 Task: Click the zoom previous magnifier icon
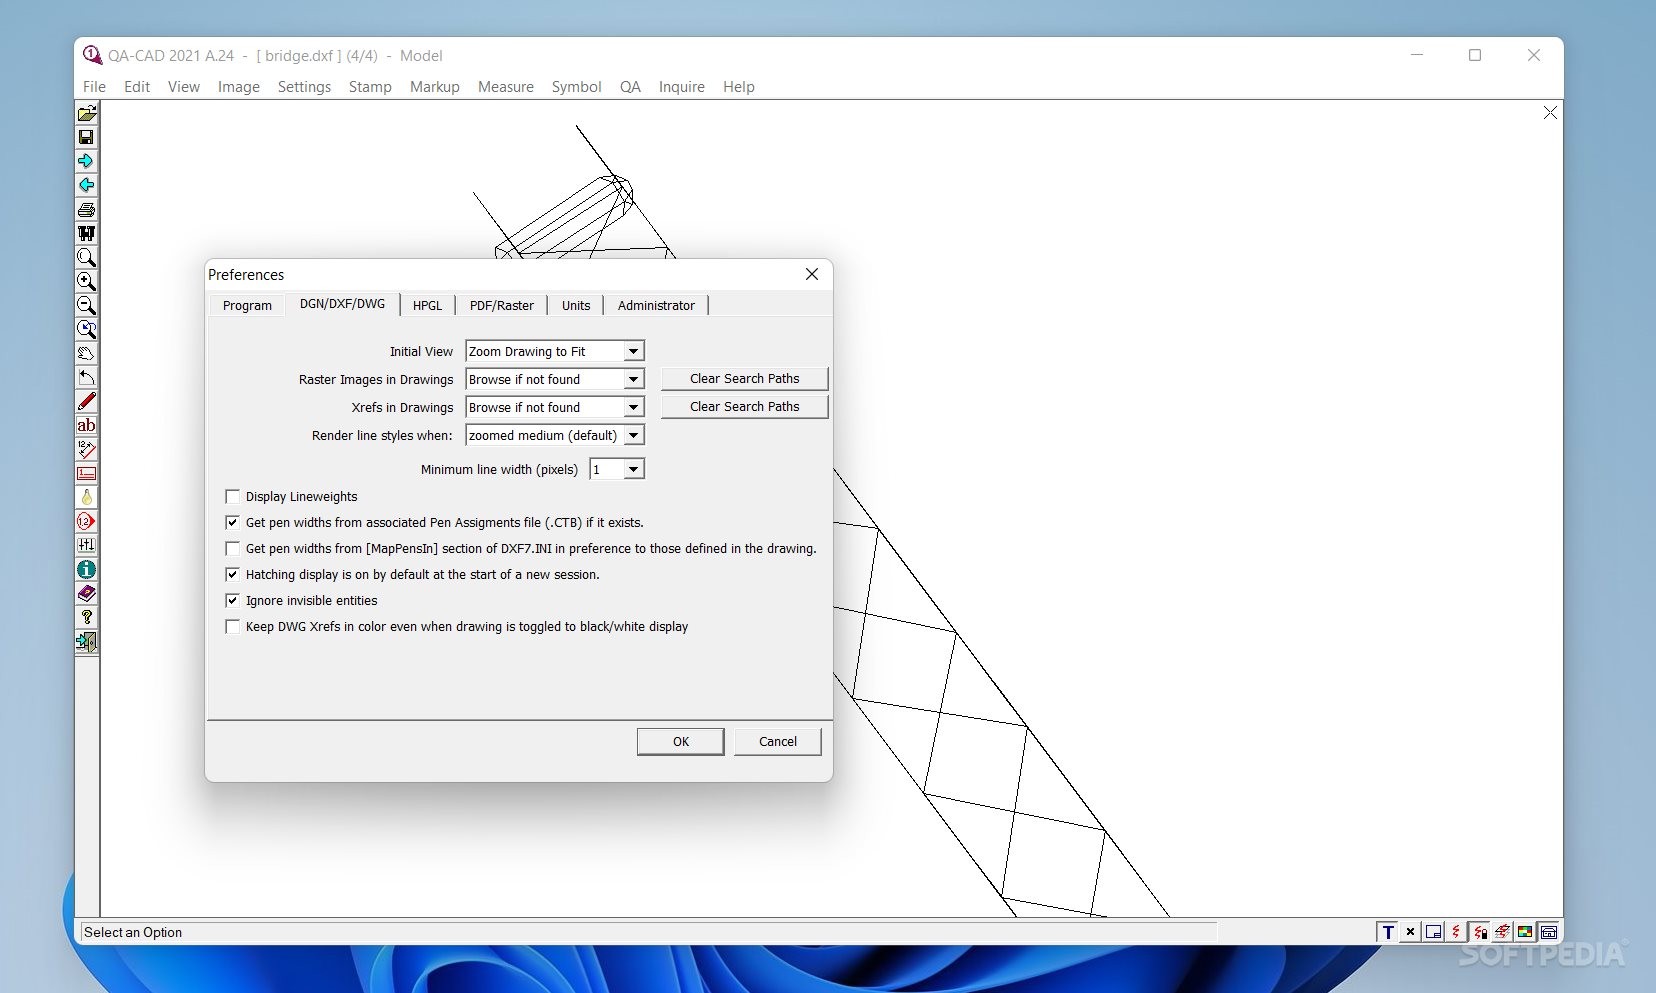click(x=87, y=329)
